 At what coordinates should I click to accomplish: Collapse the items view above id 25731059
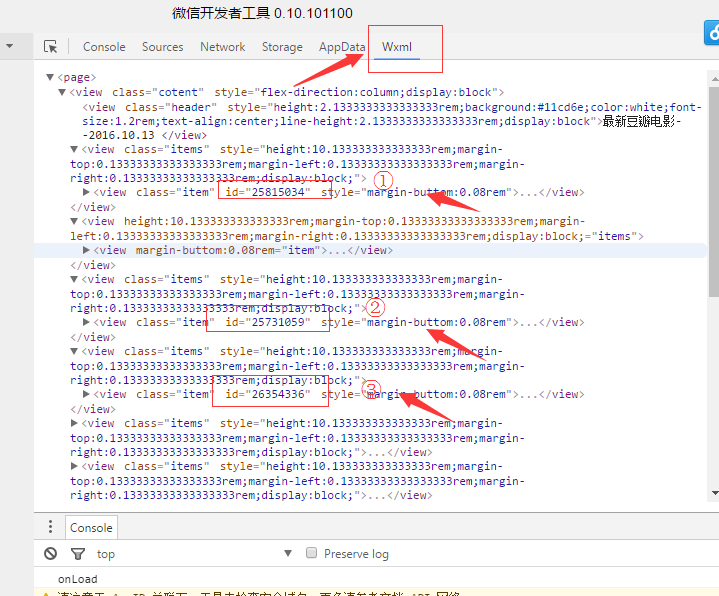(74, 279)
